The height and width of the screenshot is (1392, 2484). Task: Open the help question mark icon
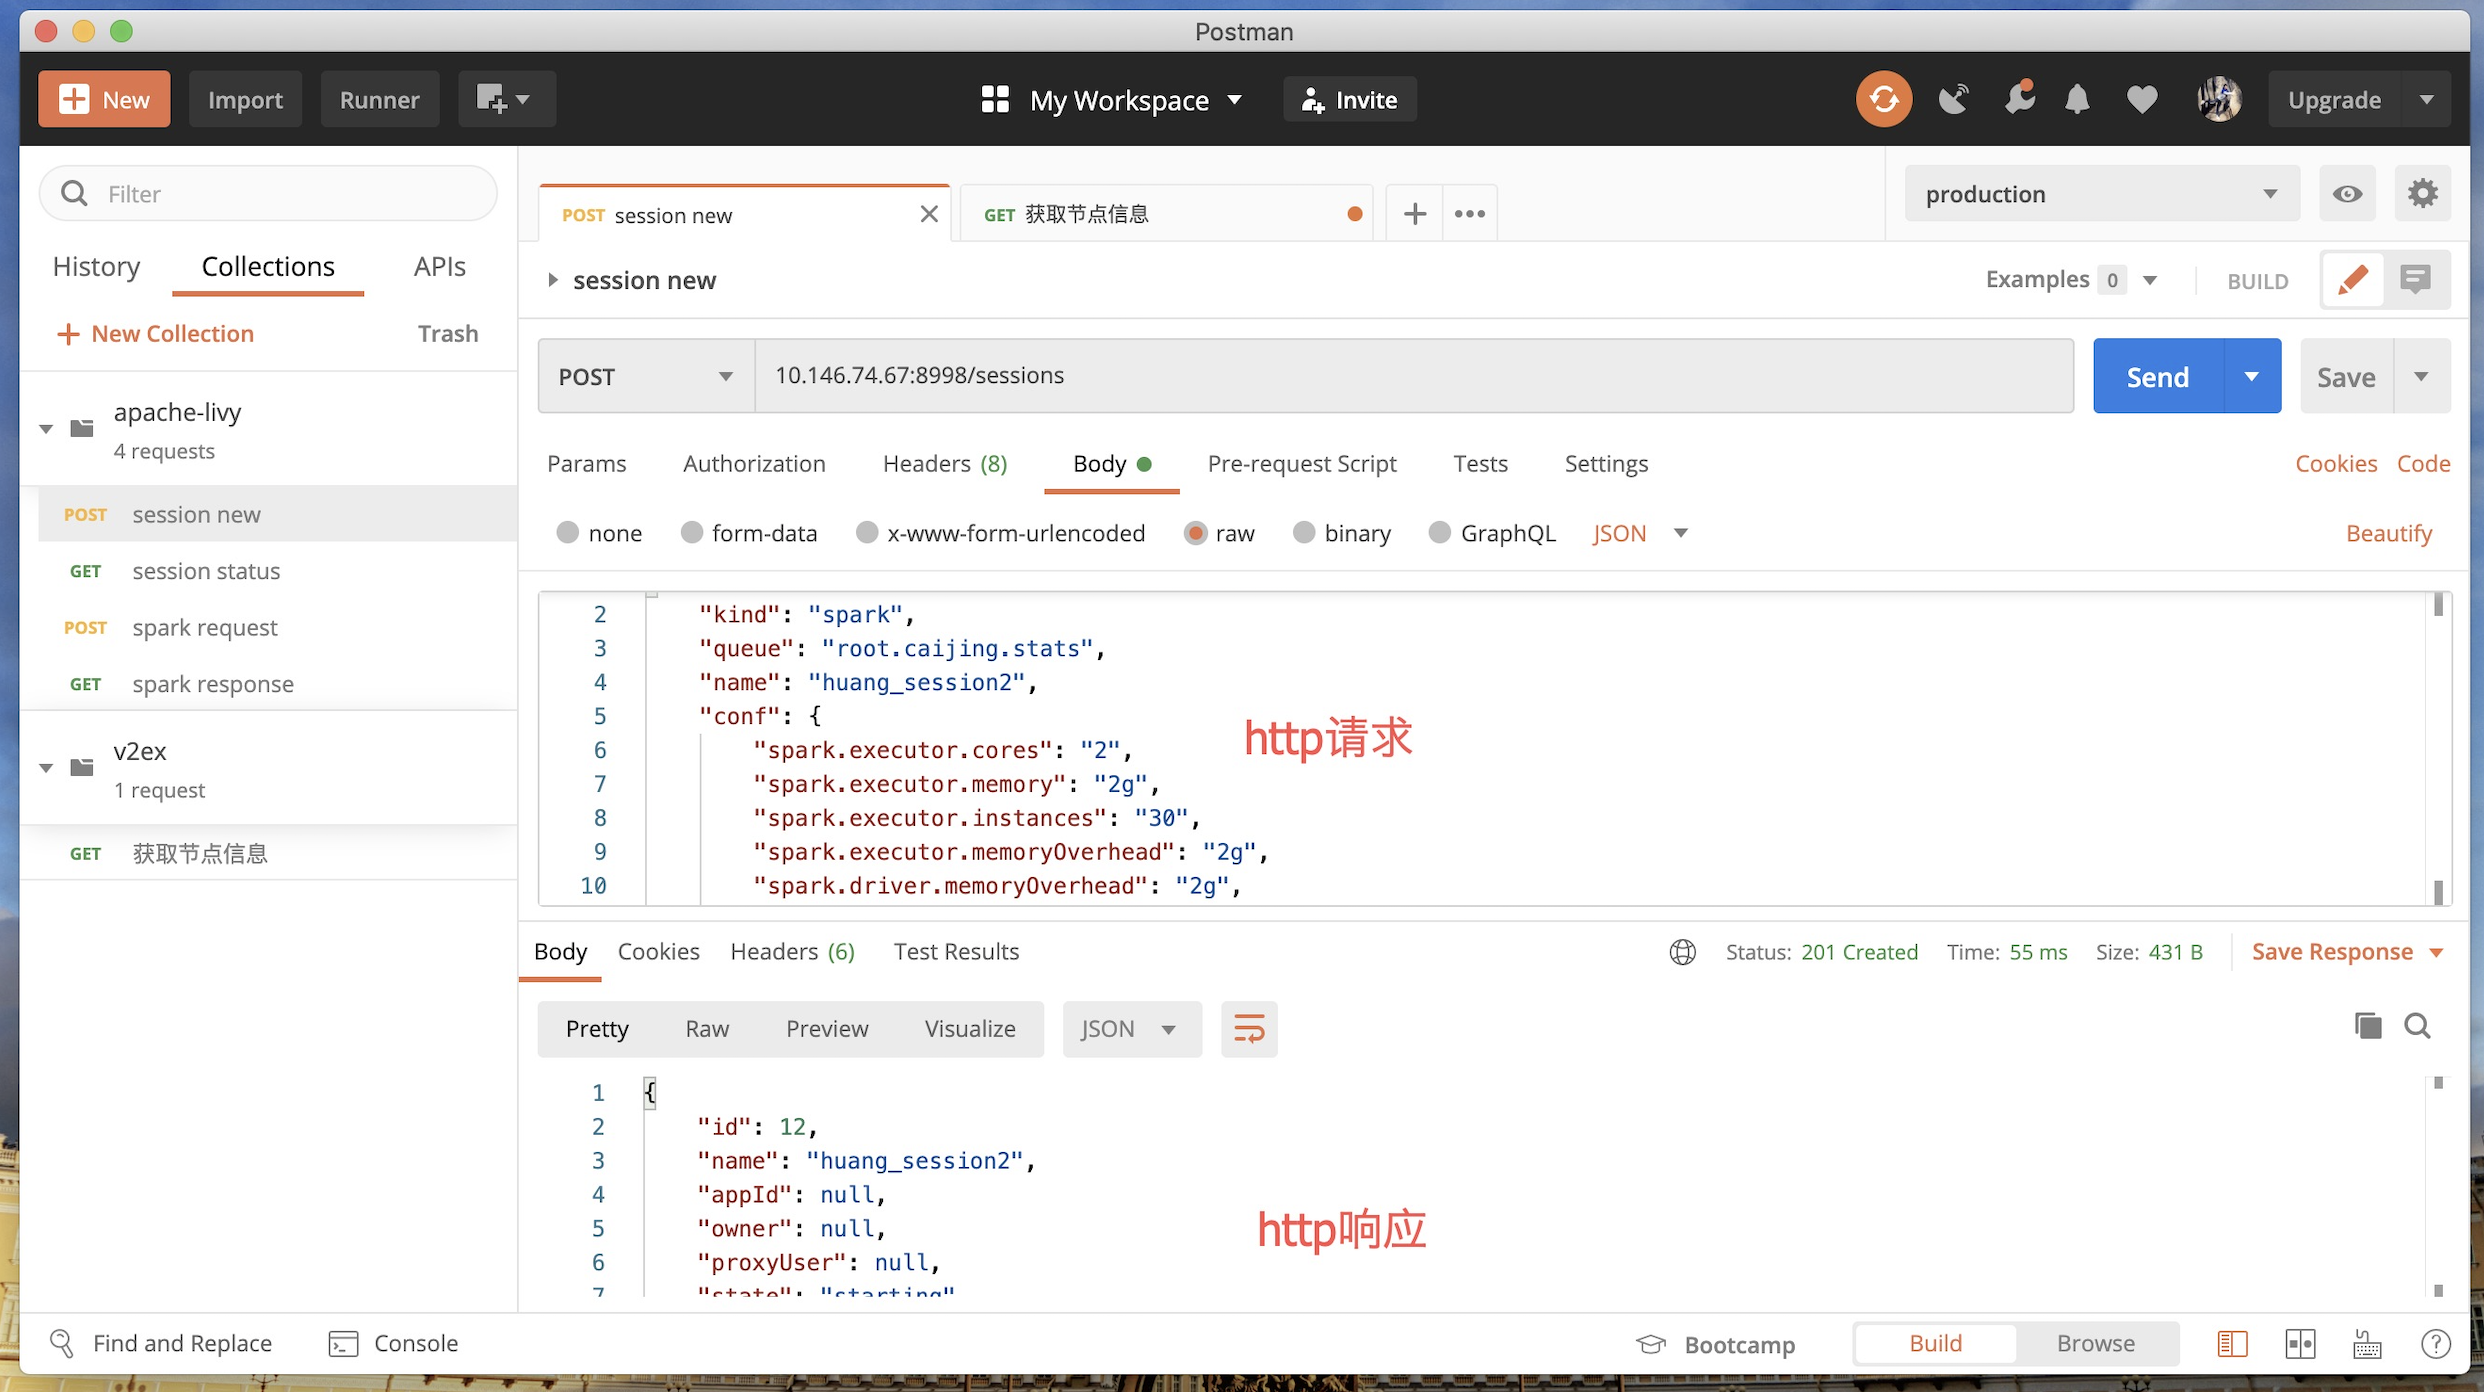[2435, 1343]
